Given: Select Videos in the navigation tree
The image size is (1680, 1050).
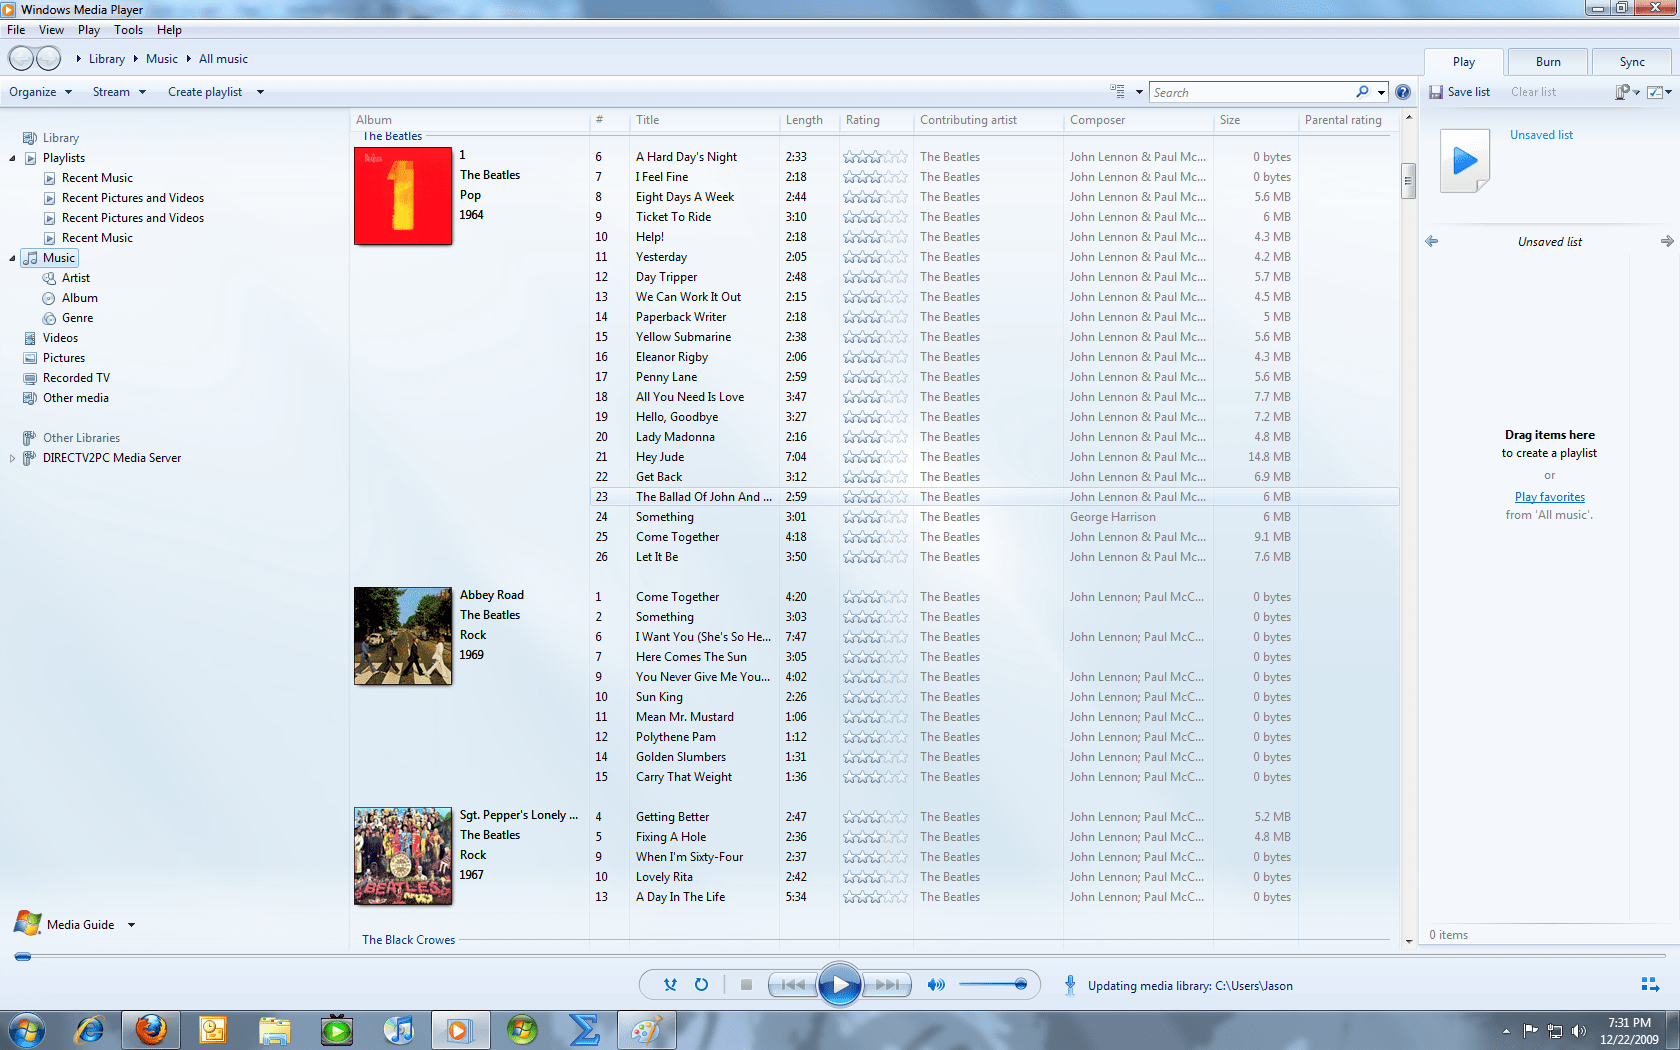Looking at the screenshot, I should click(x=60, y=338).
